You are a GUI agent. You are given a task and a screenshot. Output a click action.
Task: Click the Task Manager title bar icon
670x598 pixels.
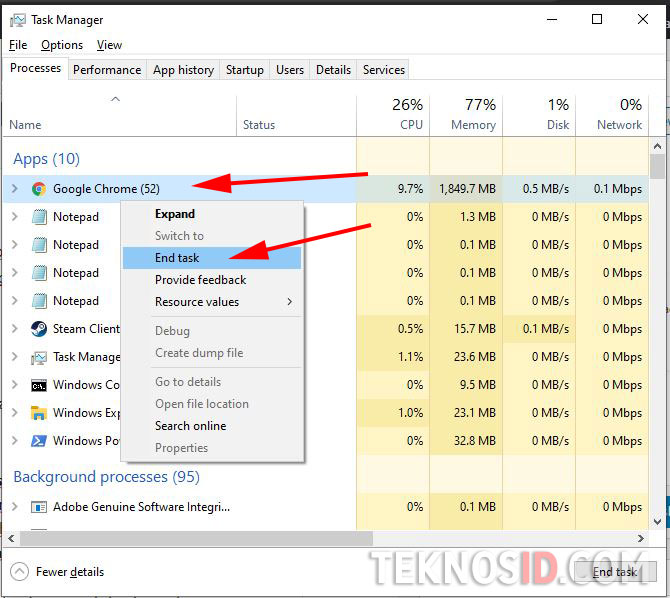18,20
